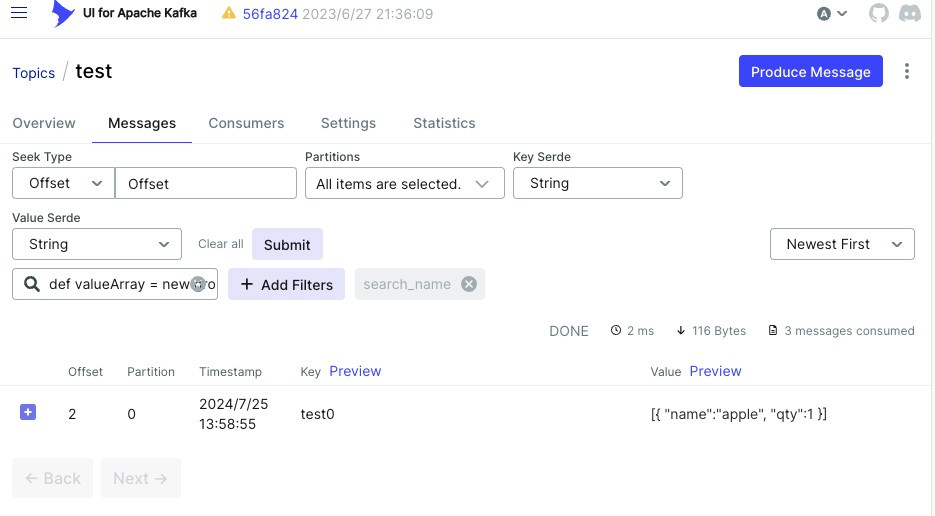Switch to the Consumers tab
Image resolution: width=935 pixels, height=516 pixels.
[x=246, y=123]
